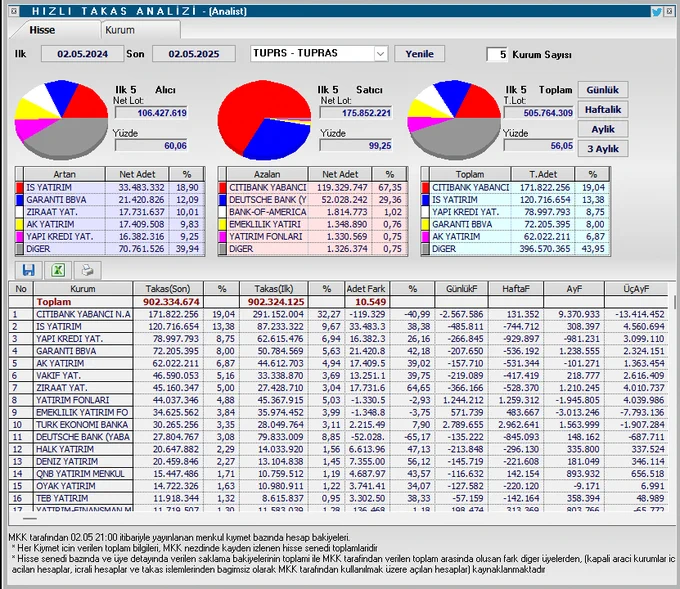Click blue swatch beside DEUTSCHE BANK in Azalan
The image size is (680, 589).
222,200
